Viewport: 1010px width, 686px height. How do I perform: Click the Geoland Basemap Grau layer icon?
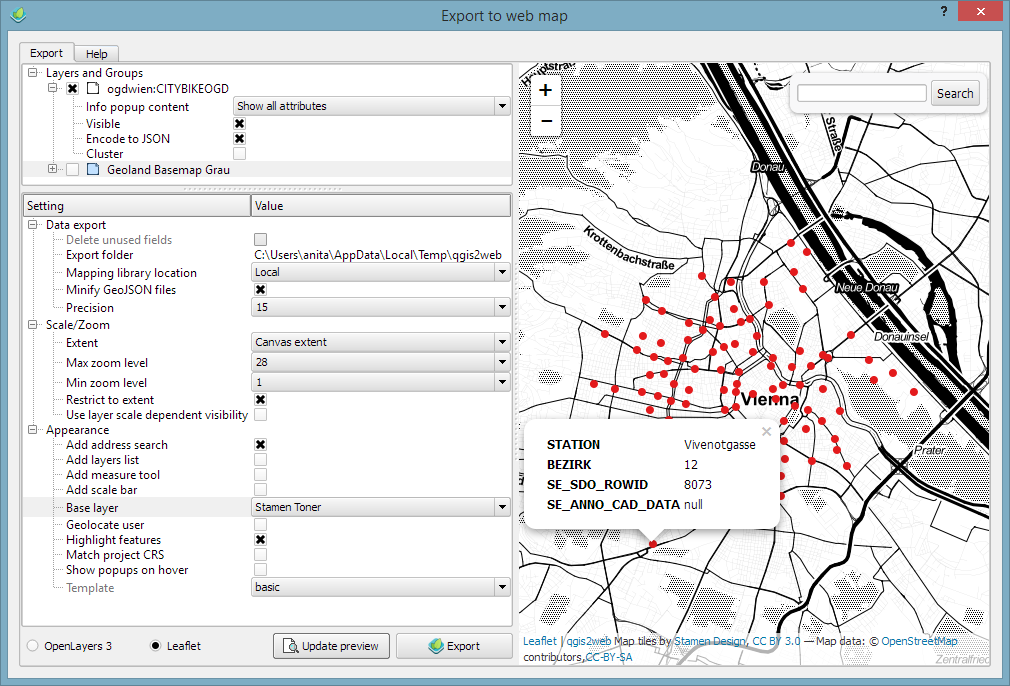point(93,170)
